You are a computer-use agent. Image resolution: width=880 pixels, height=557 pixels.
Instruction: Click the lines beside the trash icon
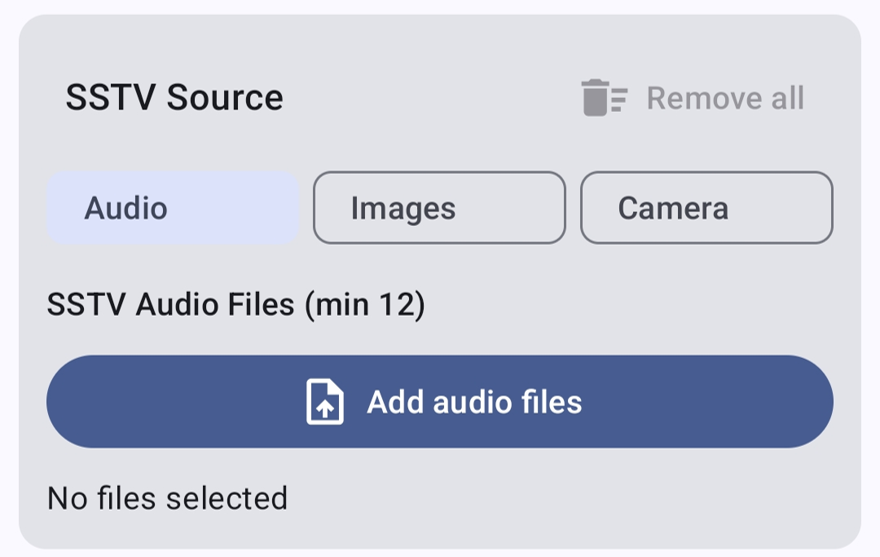coord(620,99)
